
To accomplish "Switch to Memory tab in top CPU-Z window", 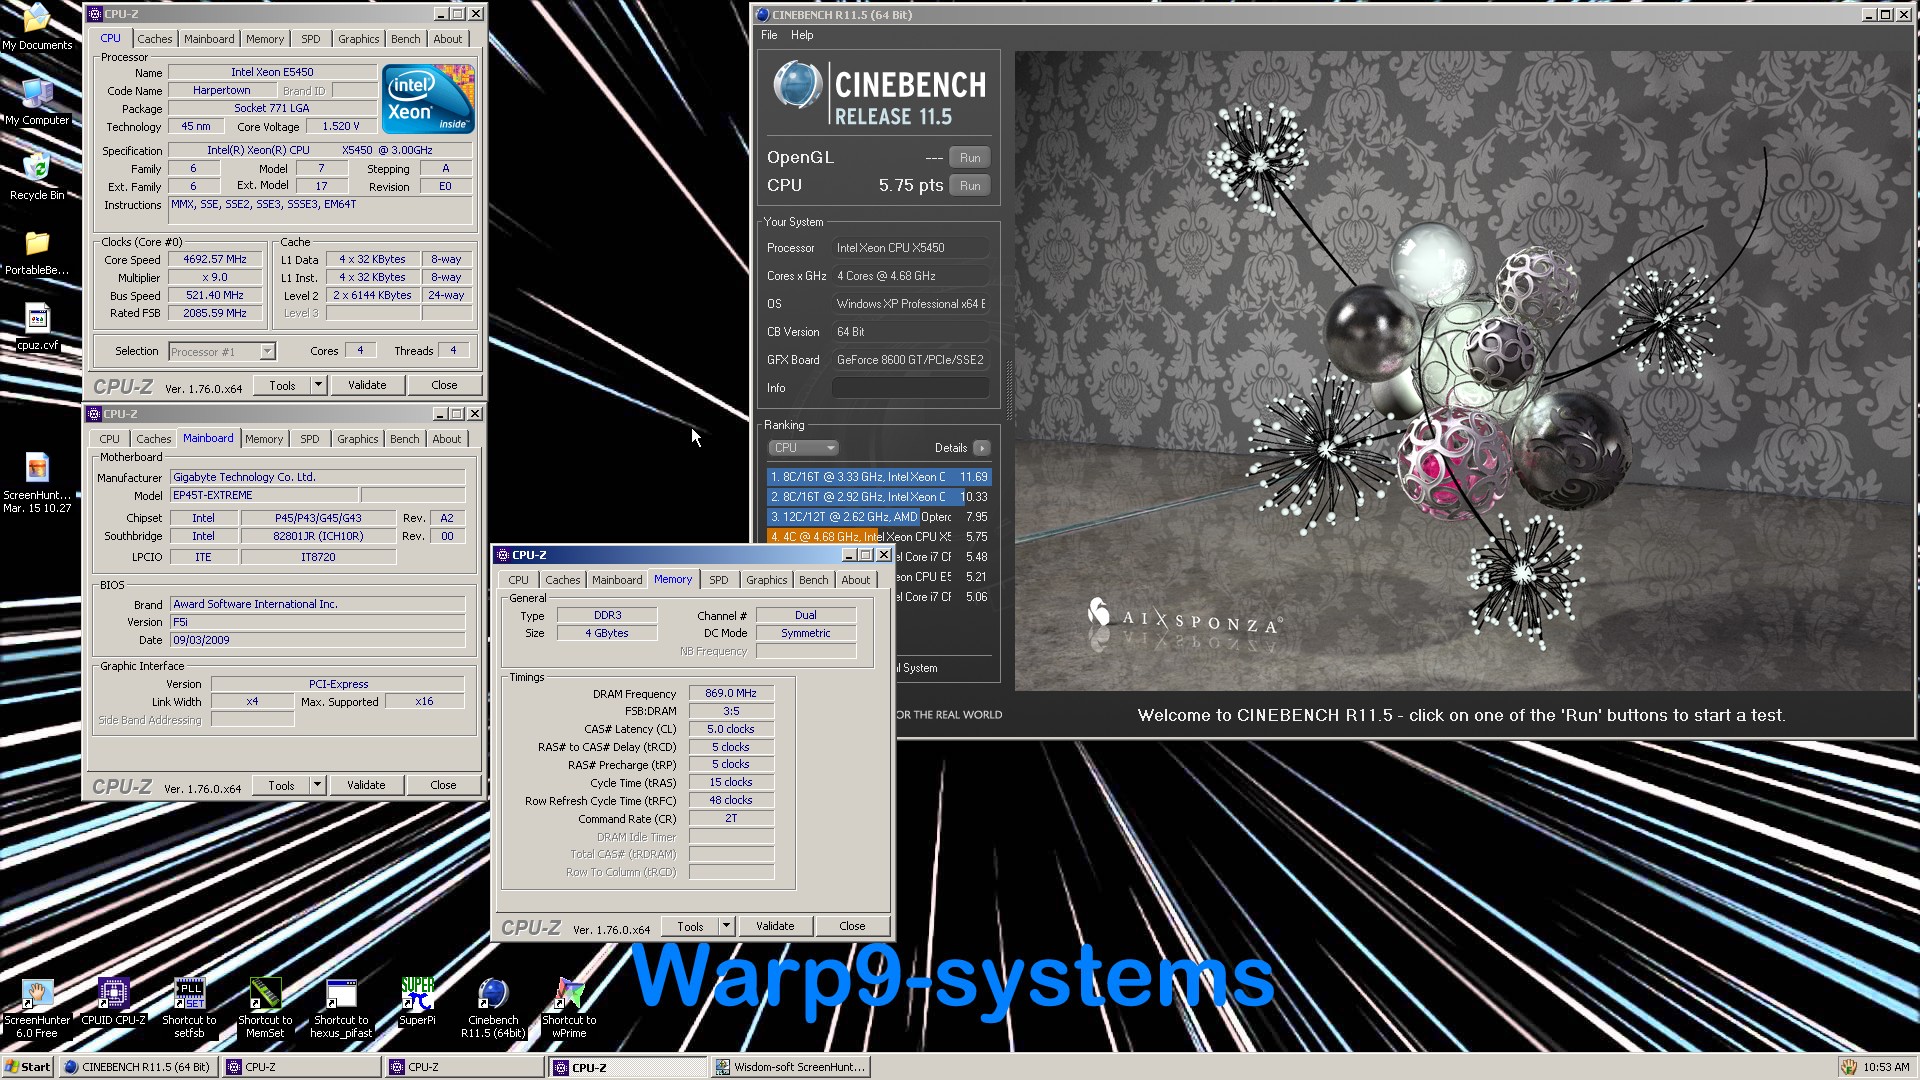I will tap(265, 39).
